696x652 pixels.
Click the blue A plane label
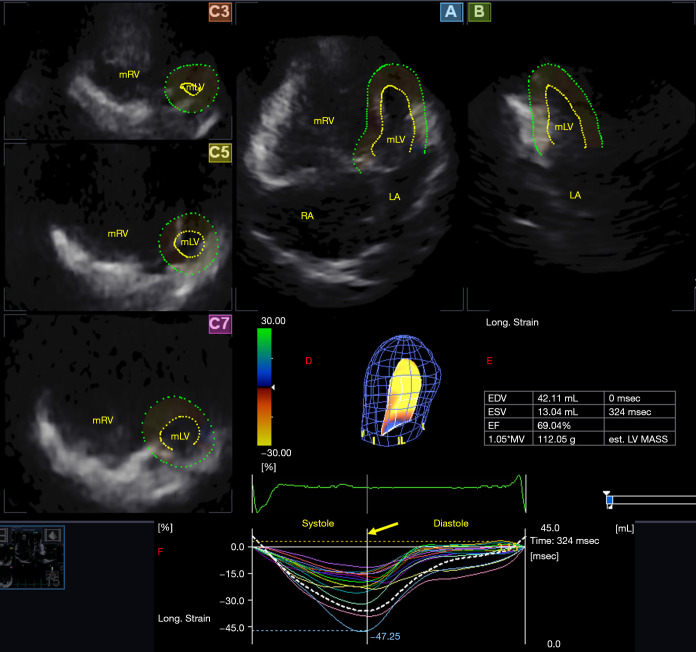click(x=448, y=13)
